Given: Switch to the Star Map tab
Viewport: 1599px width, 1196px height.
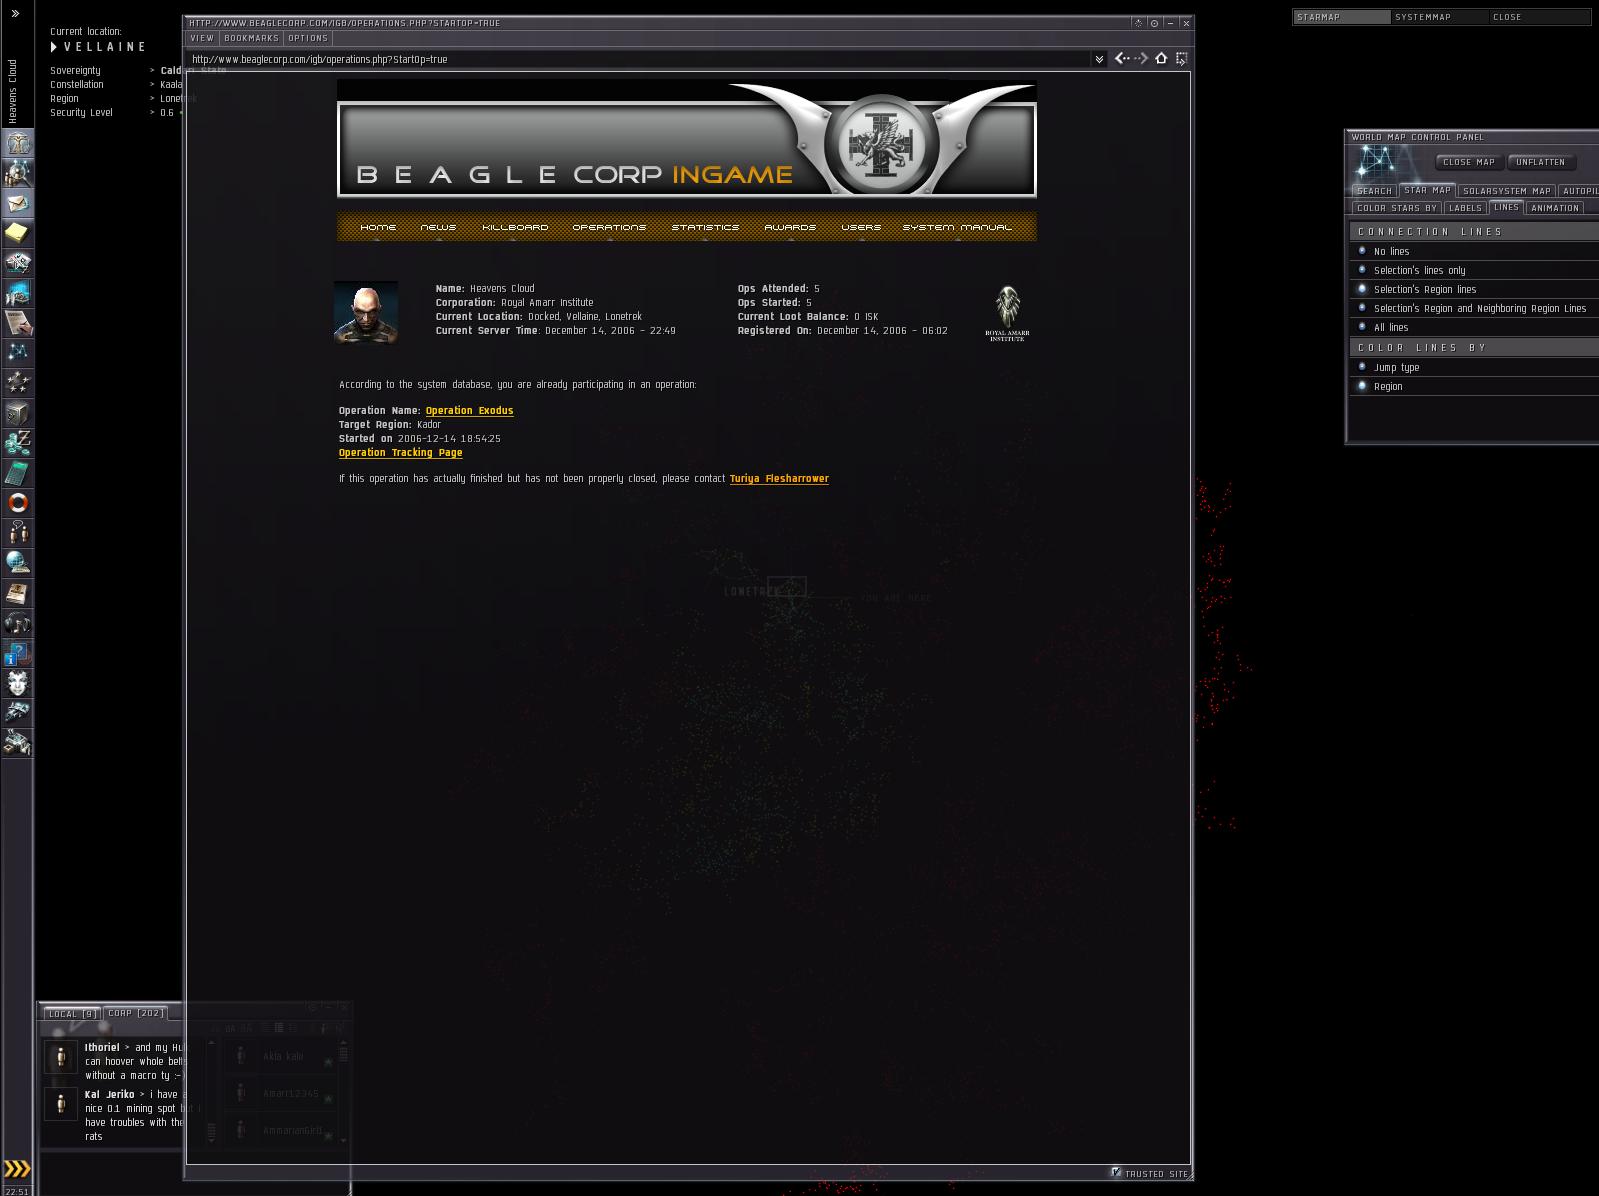Looking at the screenshot, I should point(1427,190).
